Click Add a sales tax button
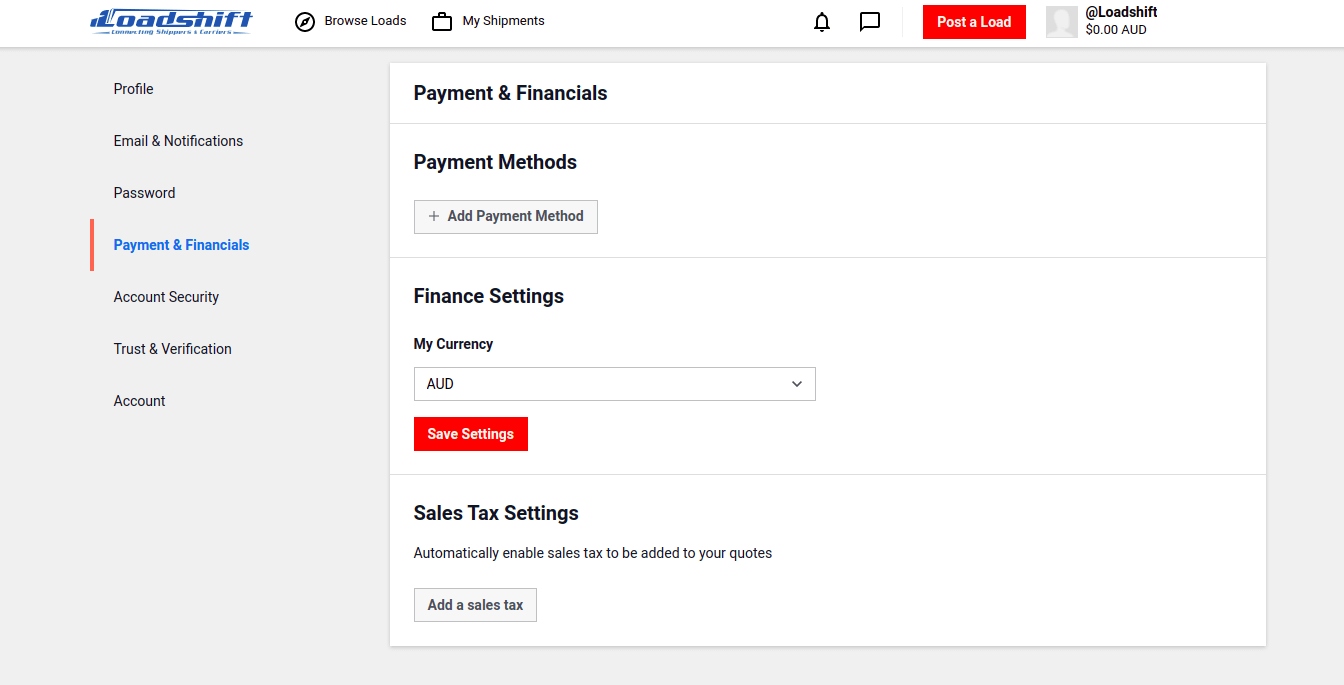This screenshot has height=685, width=1344. coord(475,605)
